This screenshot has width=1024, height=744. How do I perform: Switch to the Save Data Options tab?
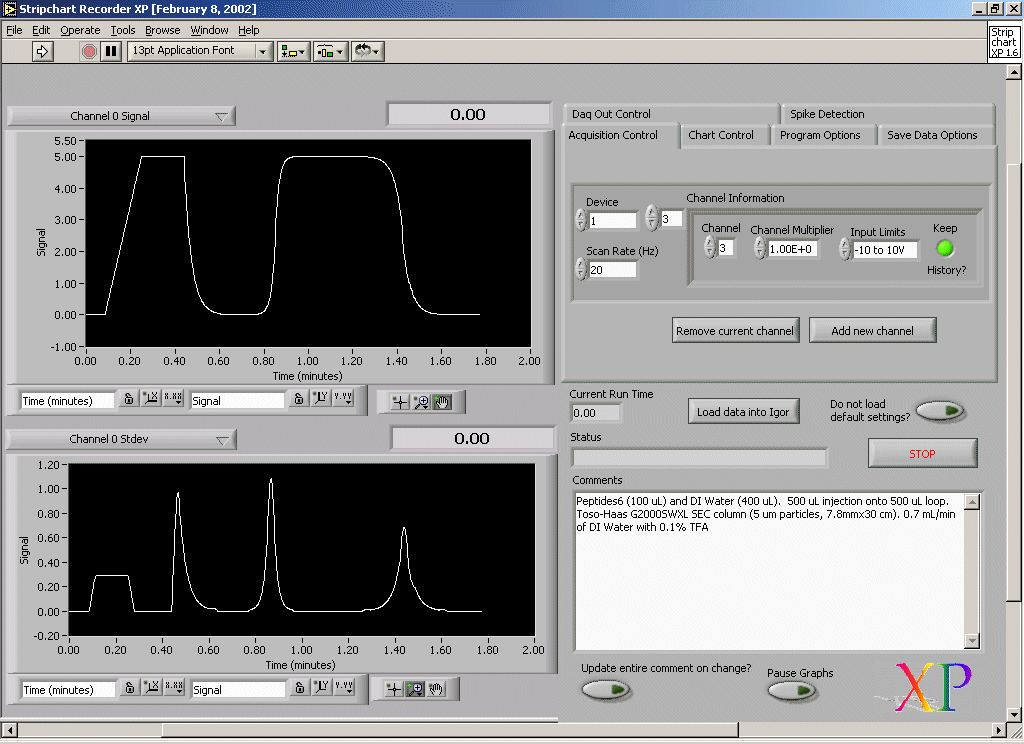pos(932,135)
